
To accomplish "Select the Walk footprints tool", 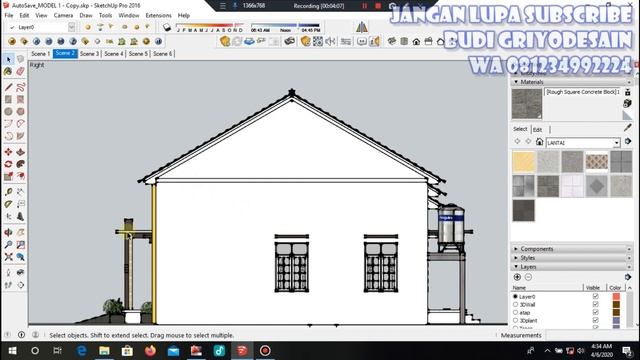I will pos(9,285).
